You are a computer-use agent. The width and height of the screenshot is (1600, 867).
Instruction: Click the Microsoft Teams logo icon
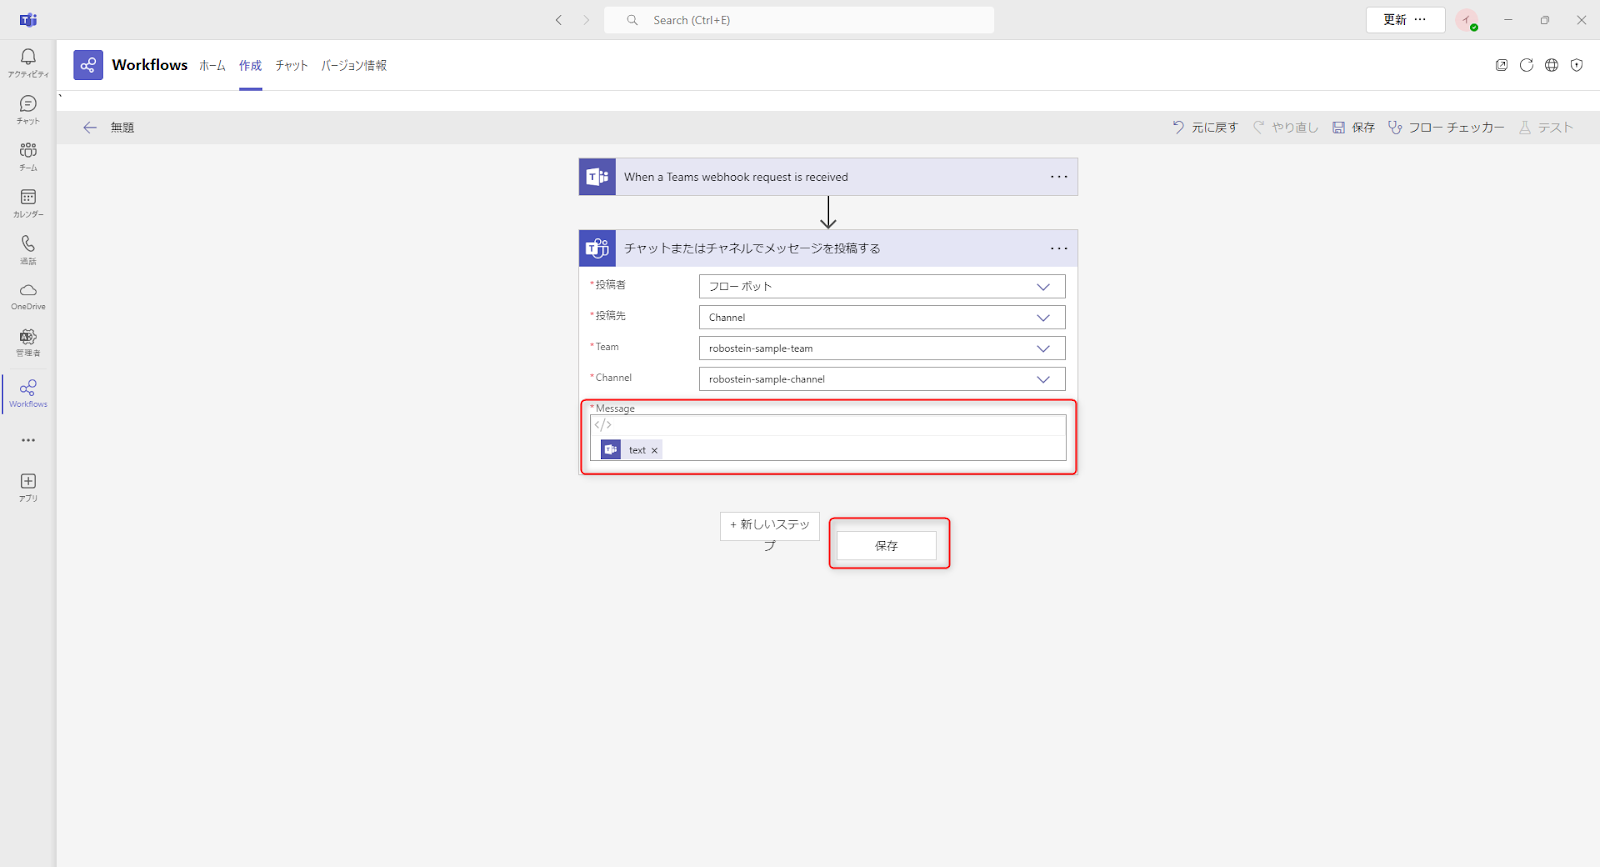point(28,20)
